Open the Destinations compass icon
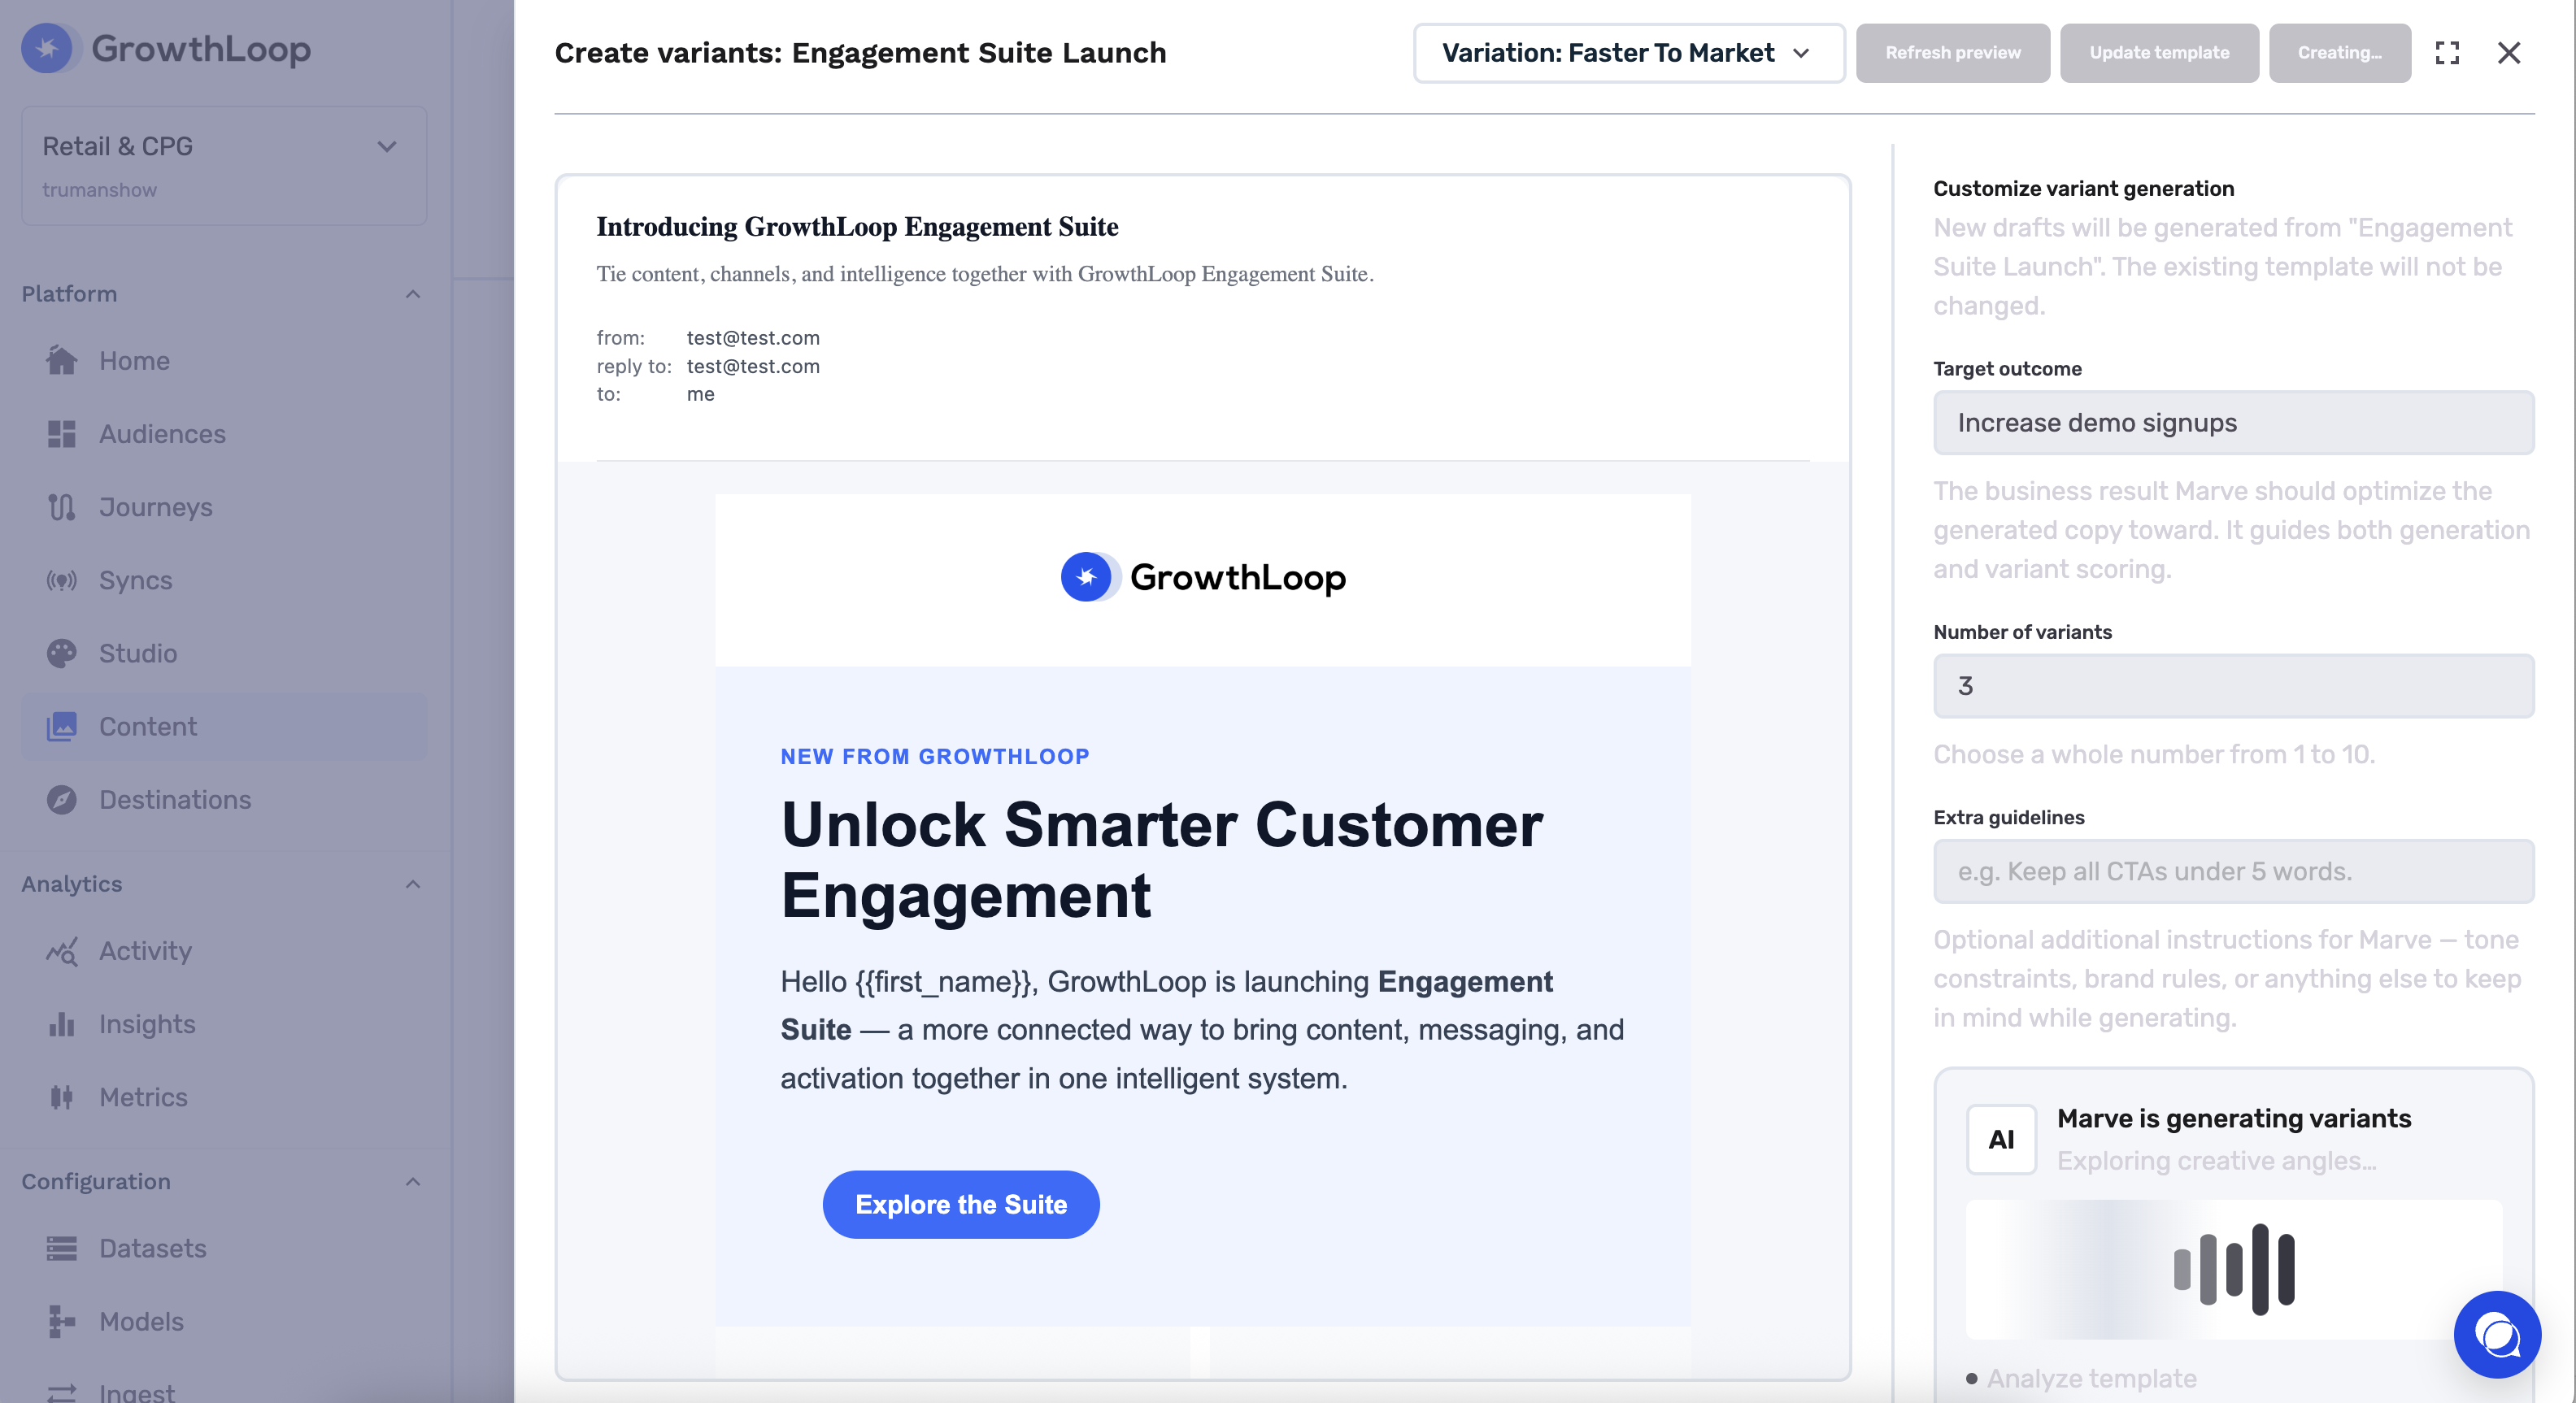The image size is (2576, 1403). [x=61, y=800]
